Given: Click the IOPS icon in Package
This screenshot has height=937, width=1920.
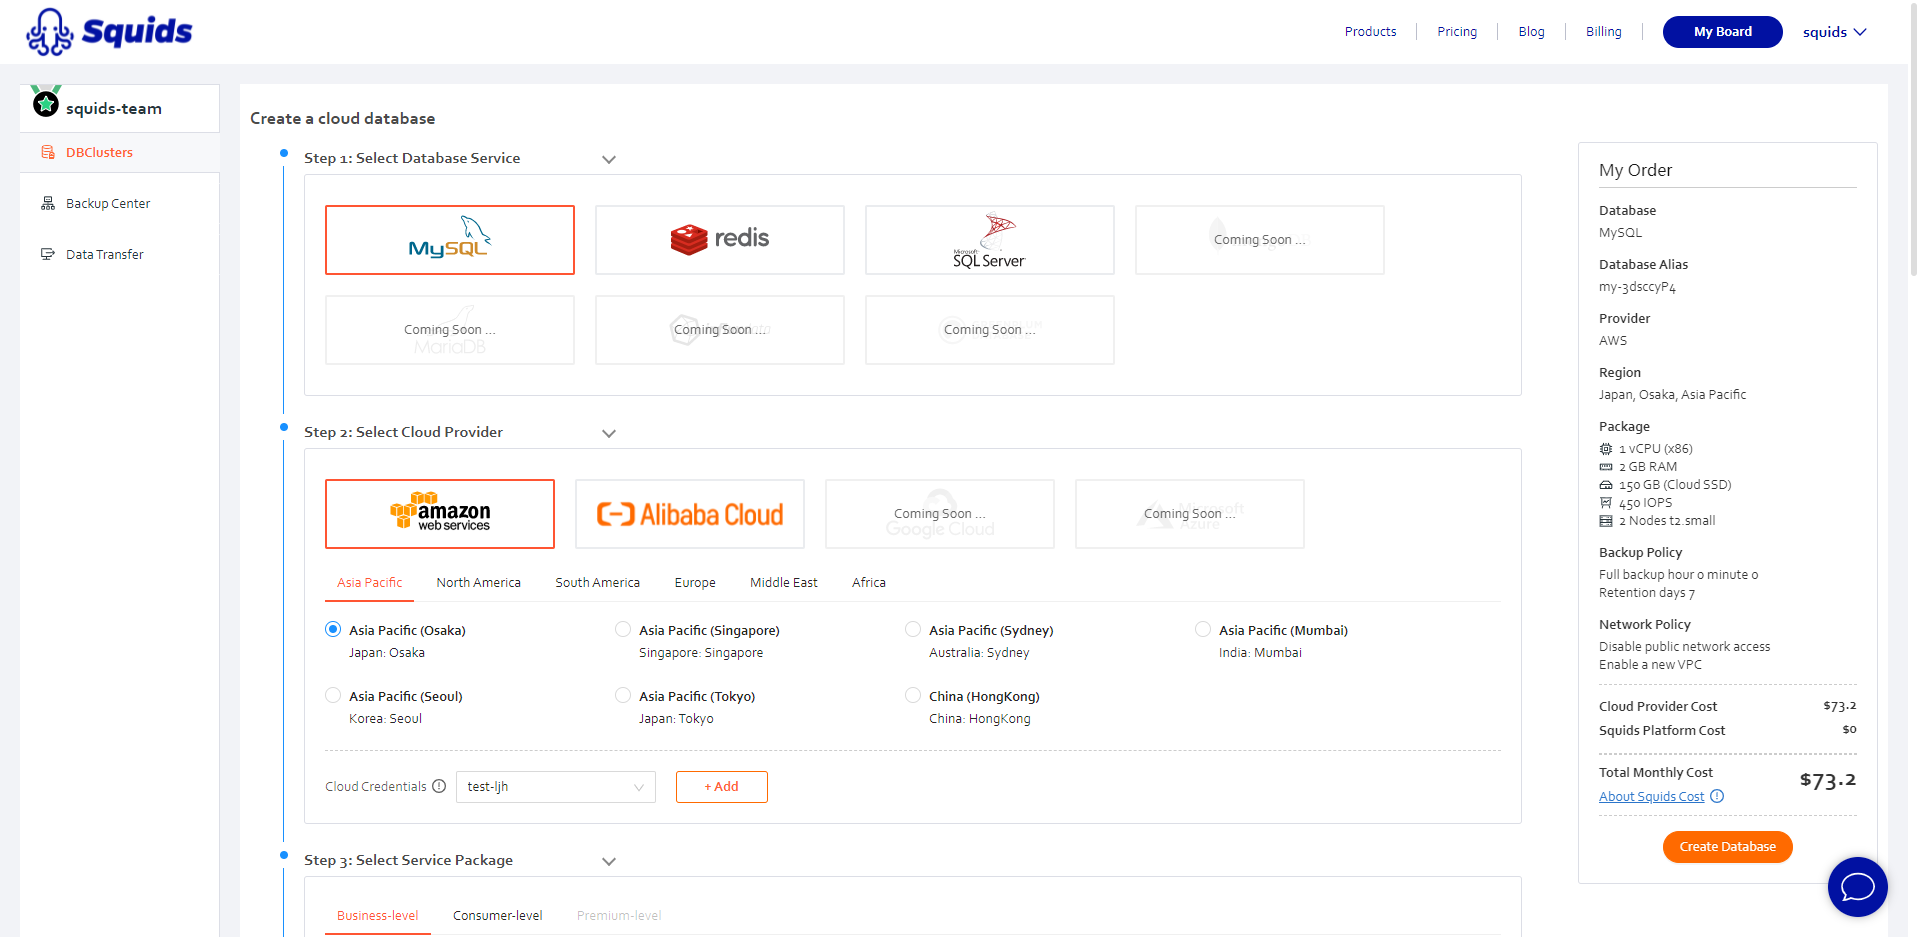Looking at the screenshot, I should [x=1606, y=503].
